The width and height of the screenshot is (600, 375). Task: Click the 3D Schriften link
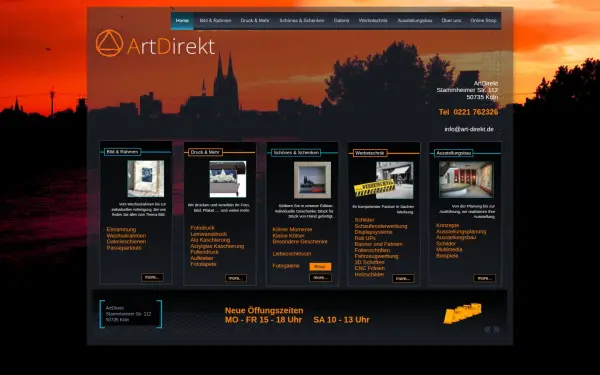(x=369, y=262)
